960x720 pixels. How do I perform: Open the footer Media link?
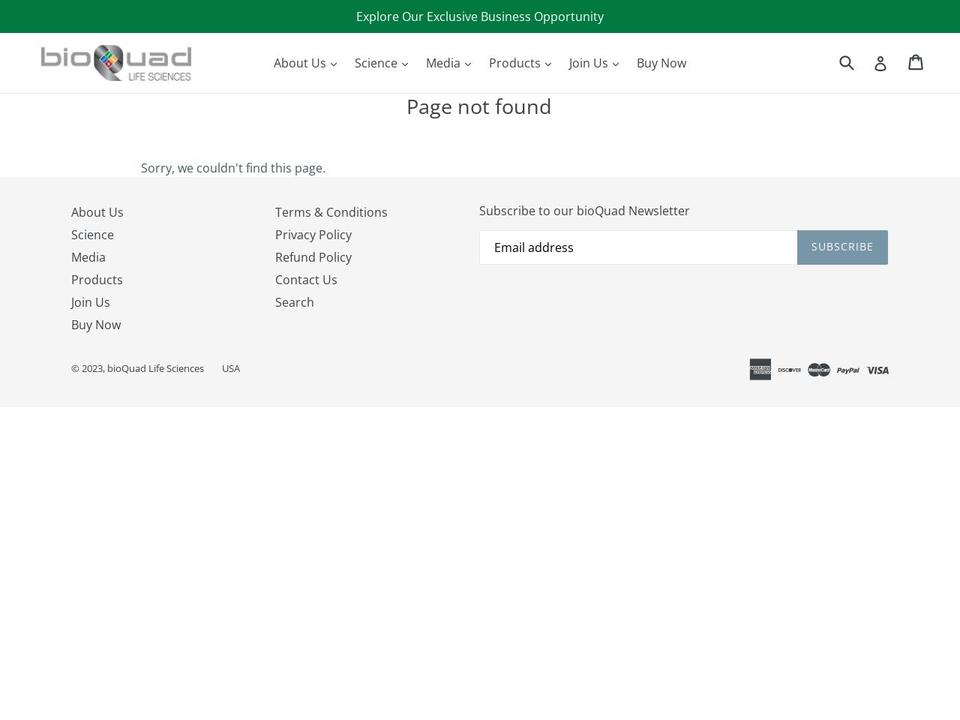point(88,257)
